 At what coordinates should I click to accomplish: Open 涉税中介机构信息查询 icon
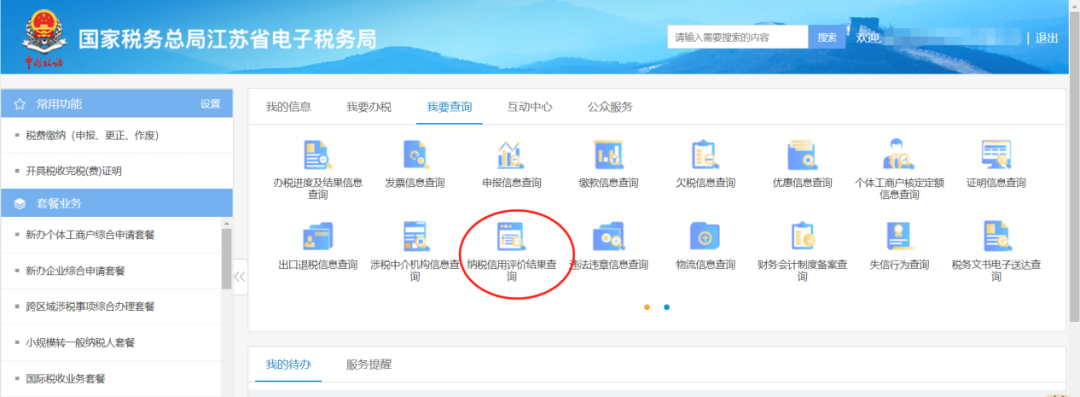click(415, 236)
